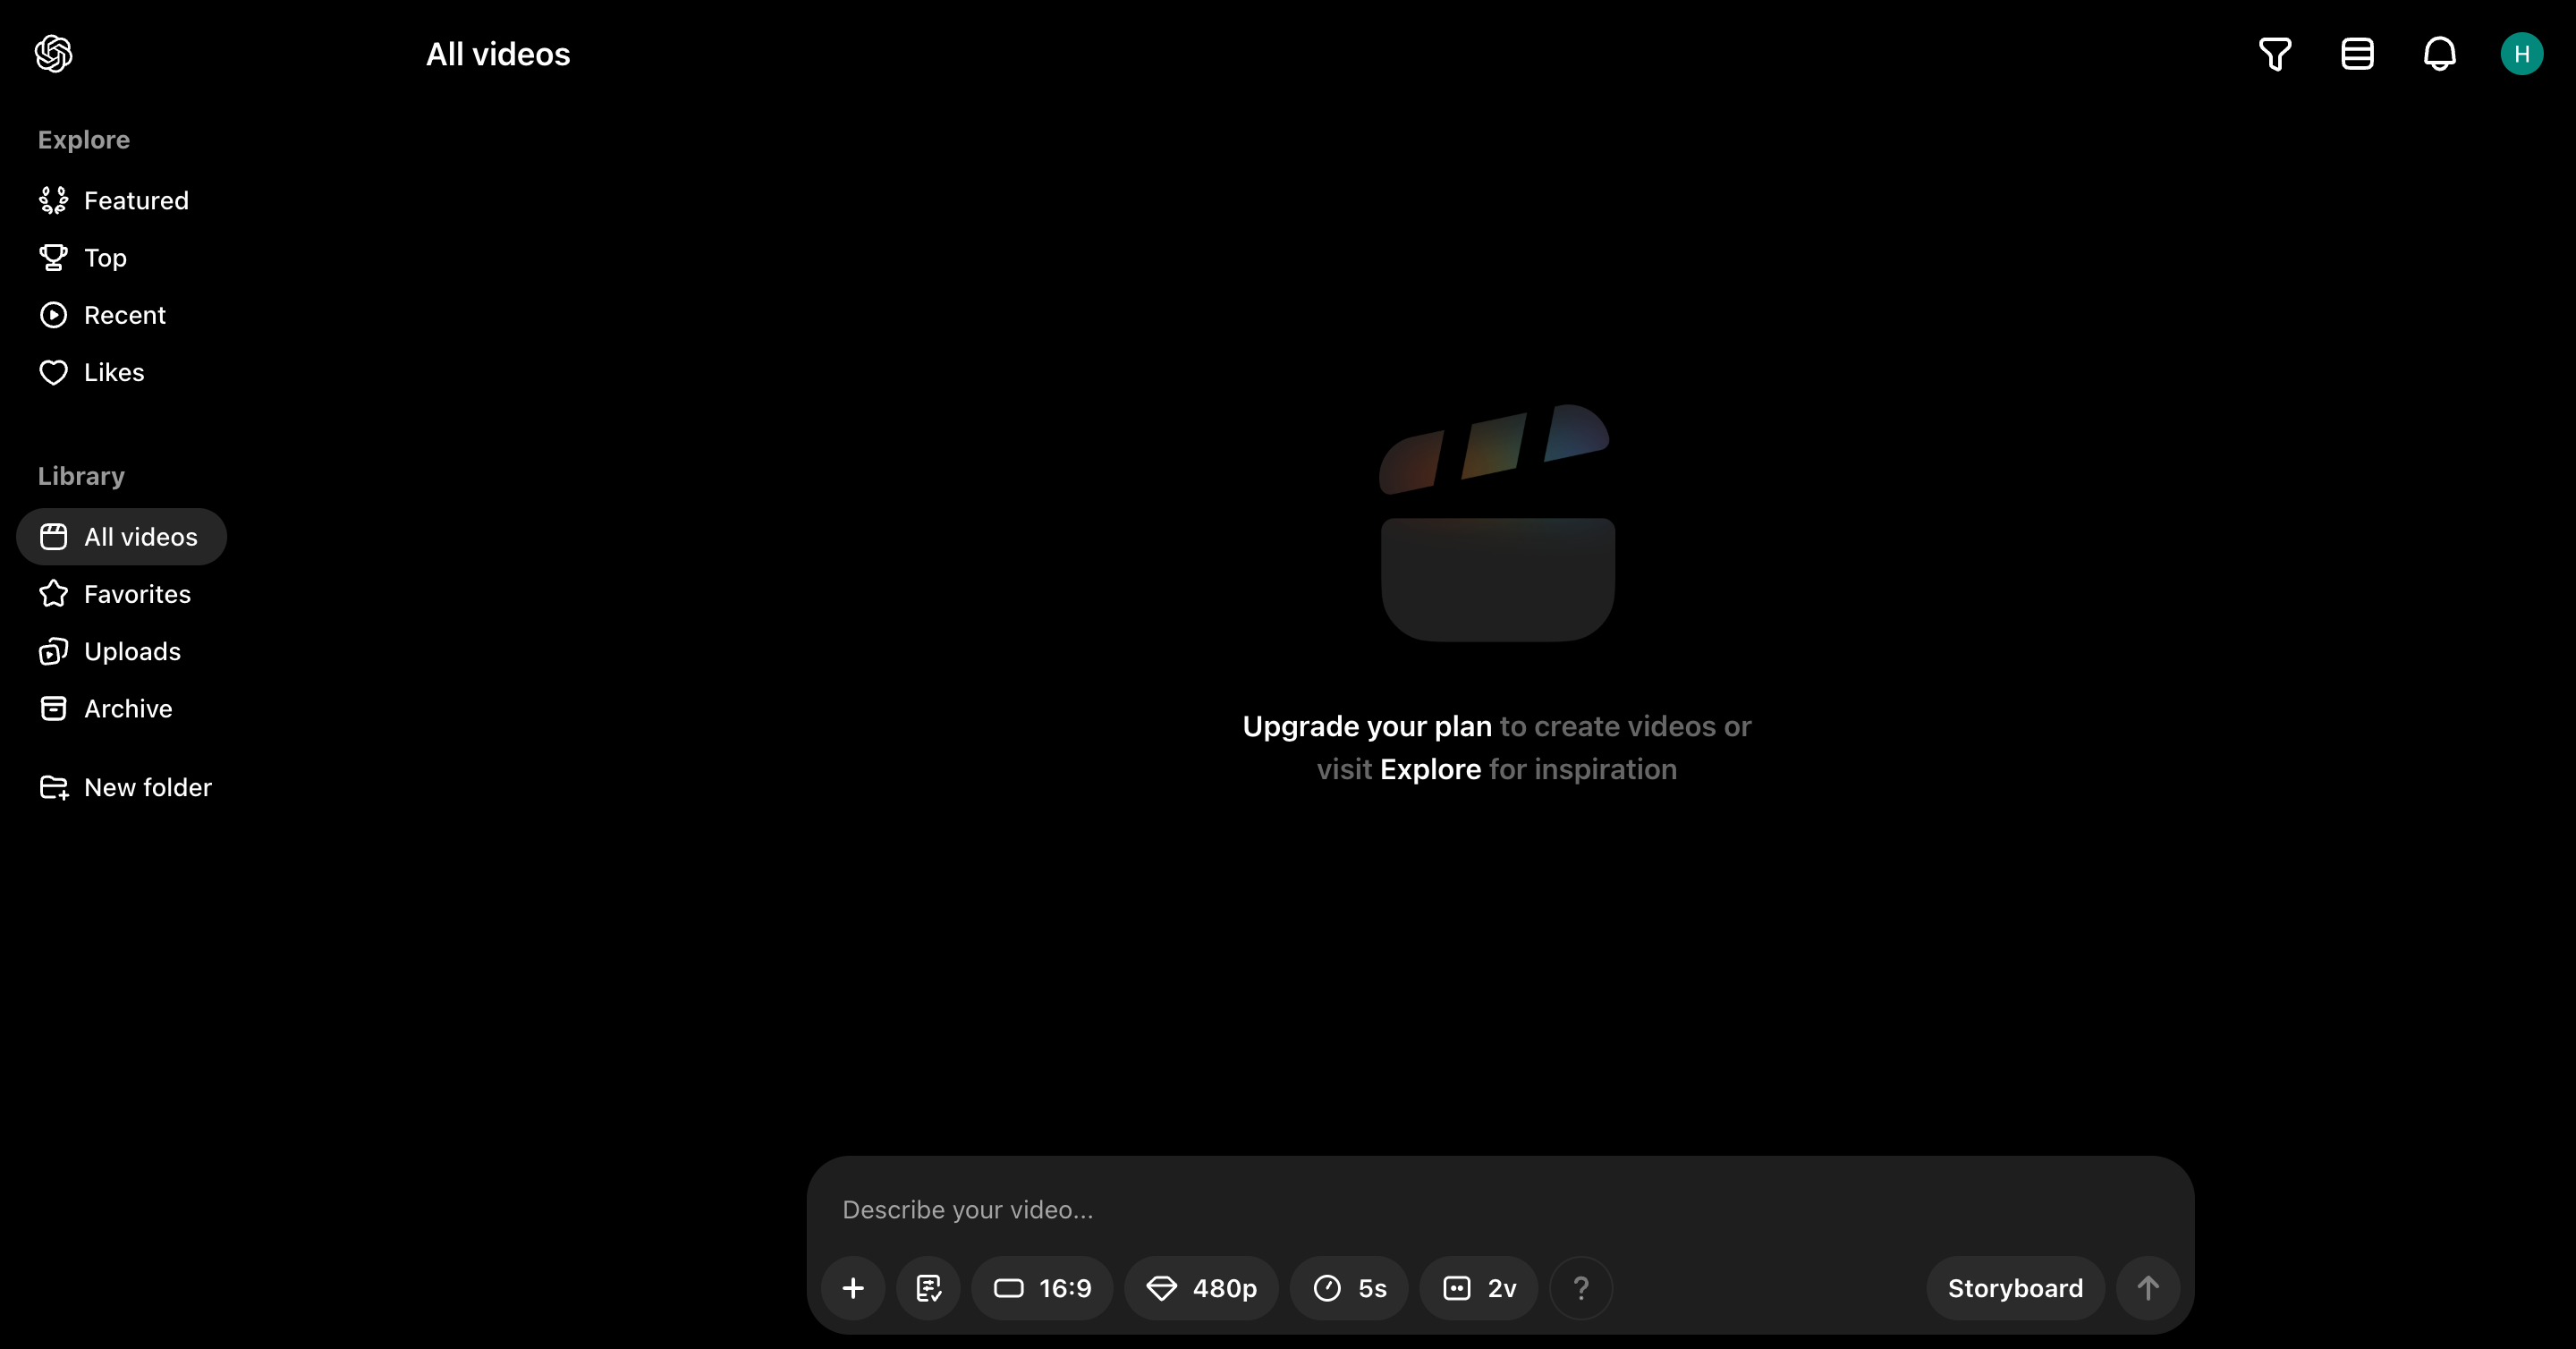Open the 2v variations dropdown

click(1479, 1288)
